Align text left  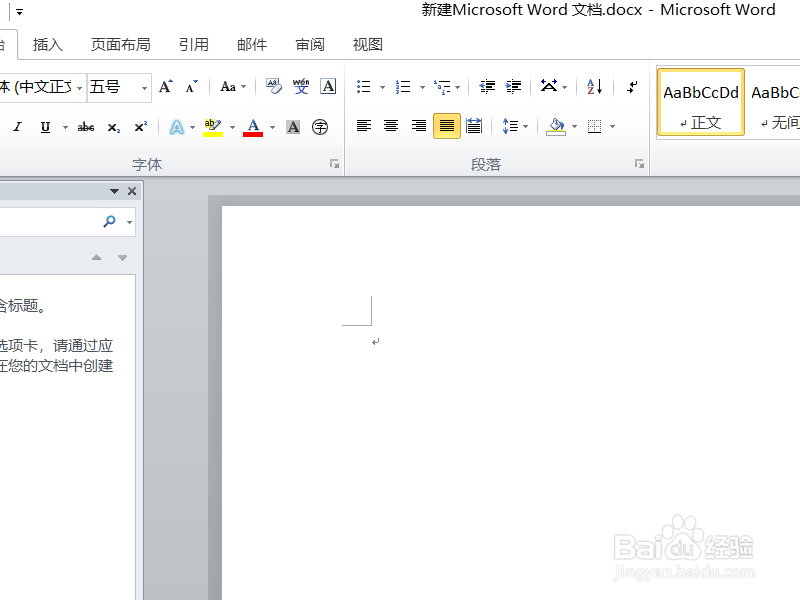click(364, 126)
